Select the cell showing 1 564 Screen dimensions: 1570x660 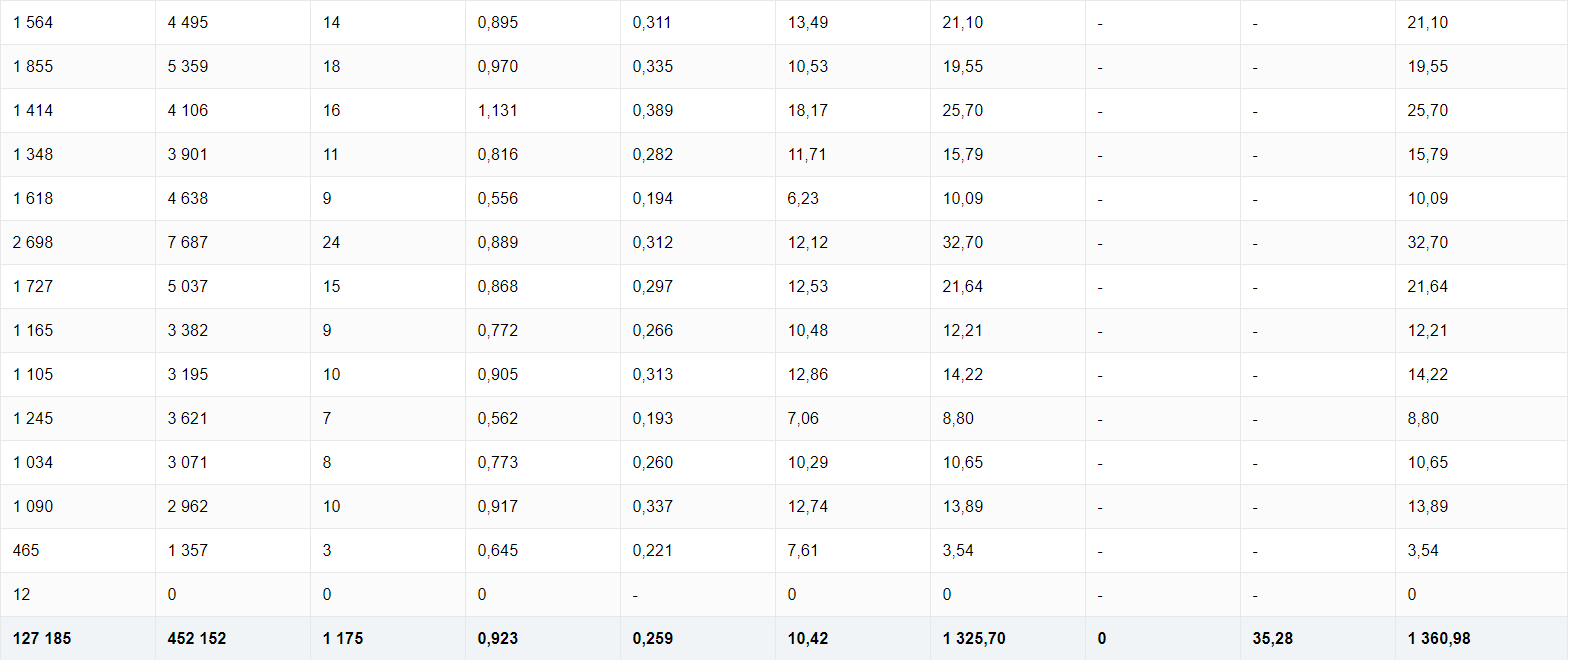(78, 22)
